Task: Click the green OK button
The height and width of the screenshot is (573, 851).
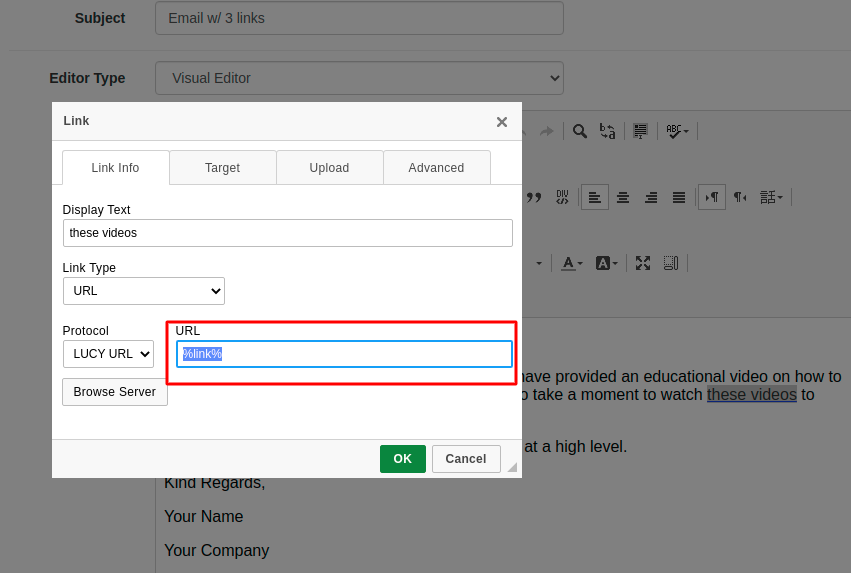Action: 402,459
